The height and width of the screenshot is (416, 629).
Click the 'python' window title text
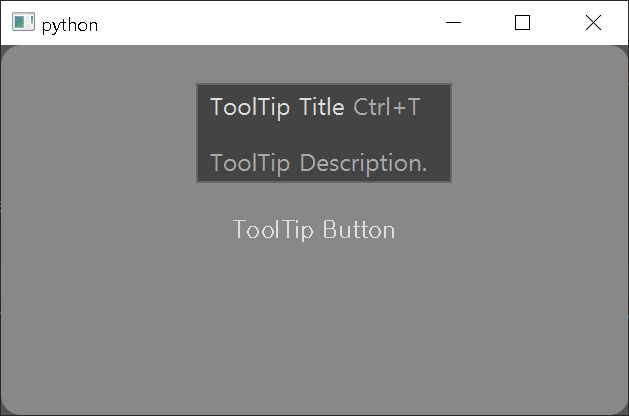coord(70,25)
